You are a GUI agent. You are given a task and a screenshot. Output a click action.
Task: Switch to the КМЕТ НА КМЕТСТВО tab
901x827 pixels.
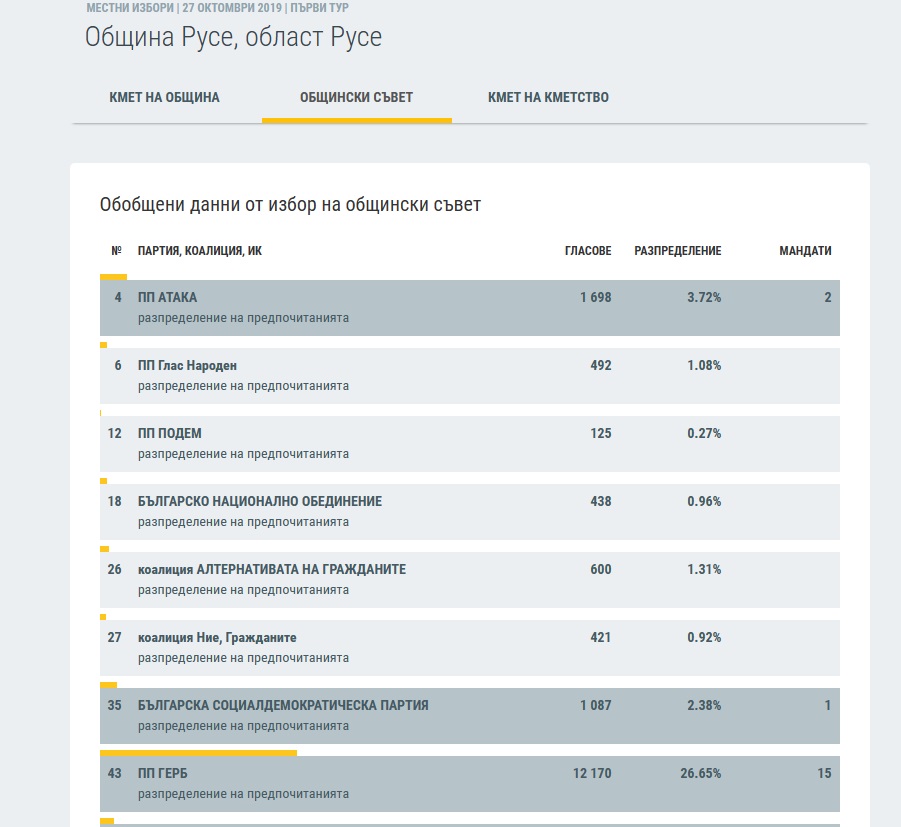point(548,98)
